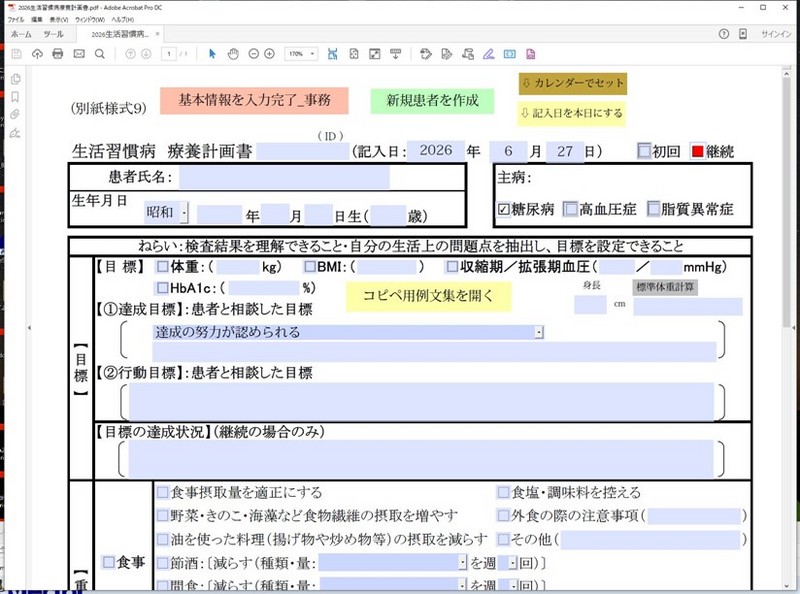Open the find text magnifier icon
The height and width of the screenshot is (594, 800).
click(100, 54)
